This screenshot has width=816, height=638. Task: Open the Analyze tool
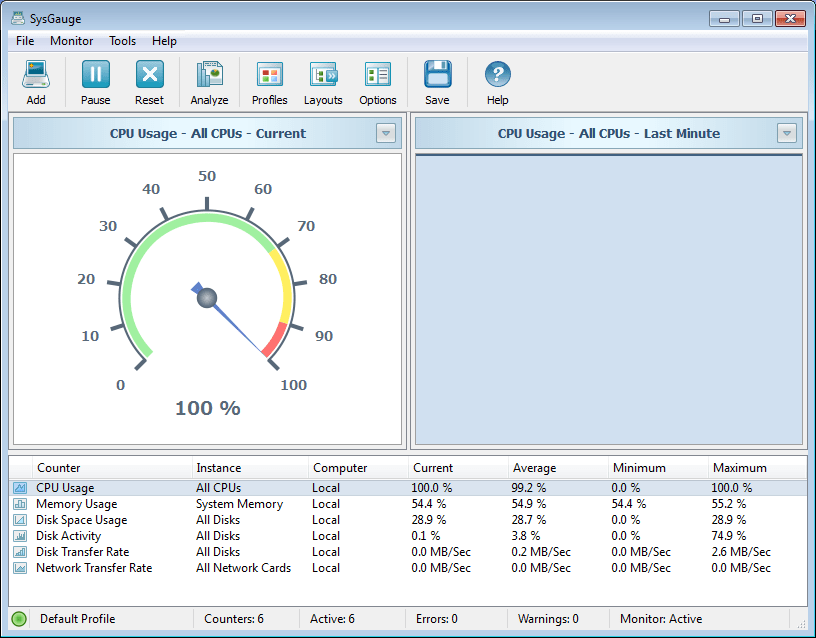click(x=209, y=74)
